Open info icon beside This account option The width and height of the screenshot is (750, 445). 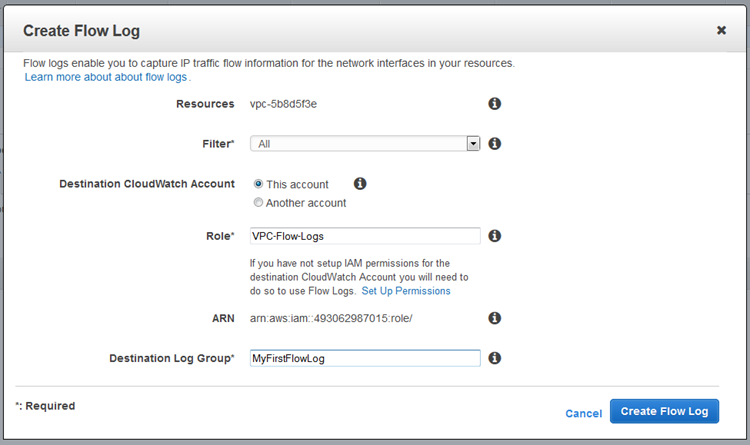[360, 184]
